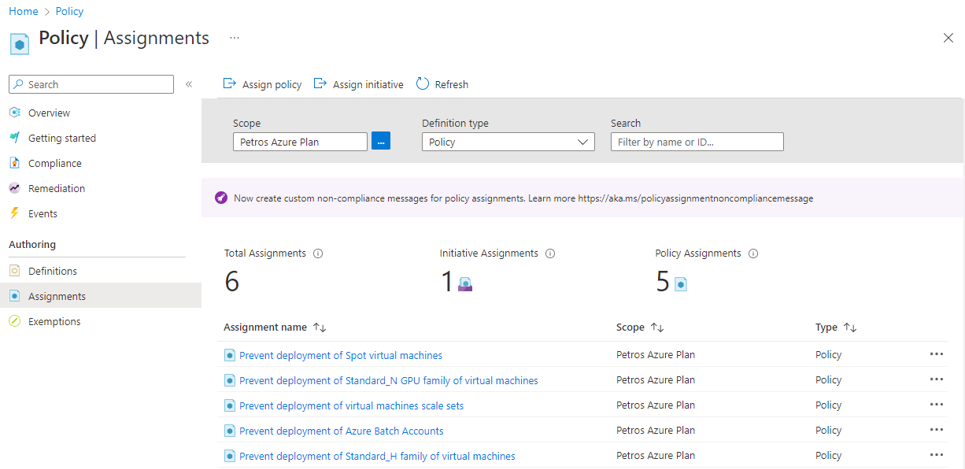The height and width of the screenshot is (469, 965).
Task: Click the info icon next to Total Assignments
Action: click(x=318, y=254)
